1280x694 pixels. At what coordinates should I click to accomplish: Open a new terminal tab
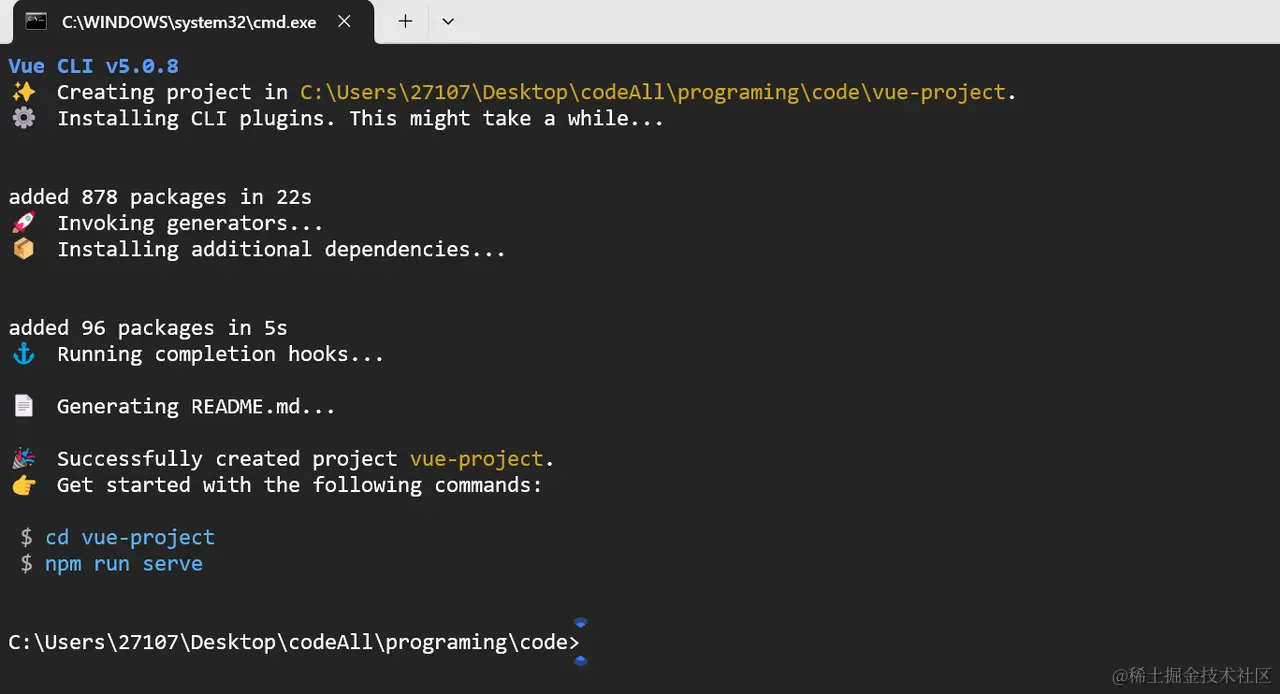tap(405, 21)
